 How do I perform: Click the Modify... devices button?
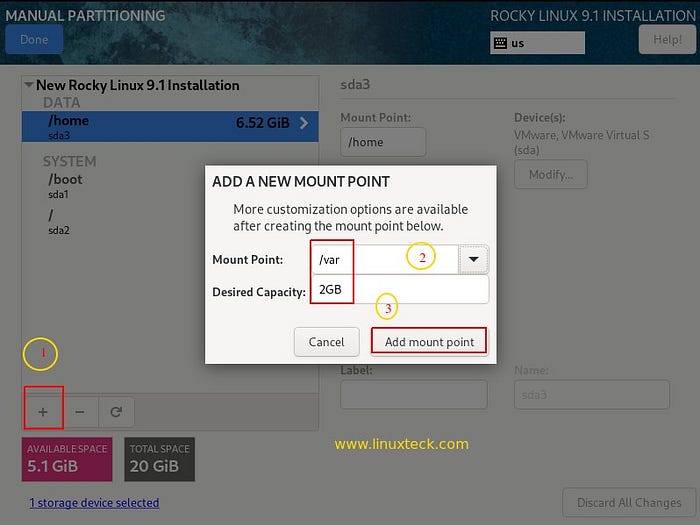pos(550,174)
